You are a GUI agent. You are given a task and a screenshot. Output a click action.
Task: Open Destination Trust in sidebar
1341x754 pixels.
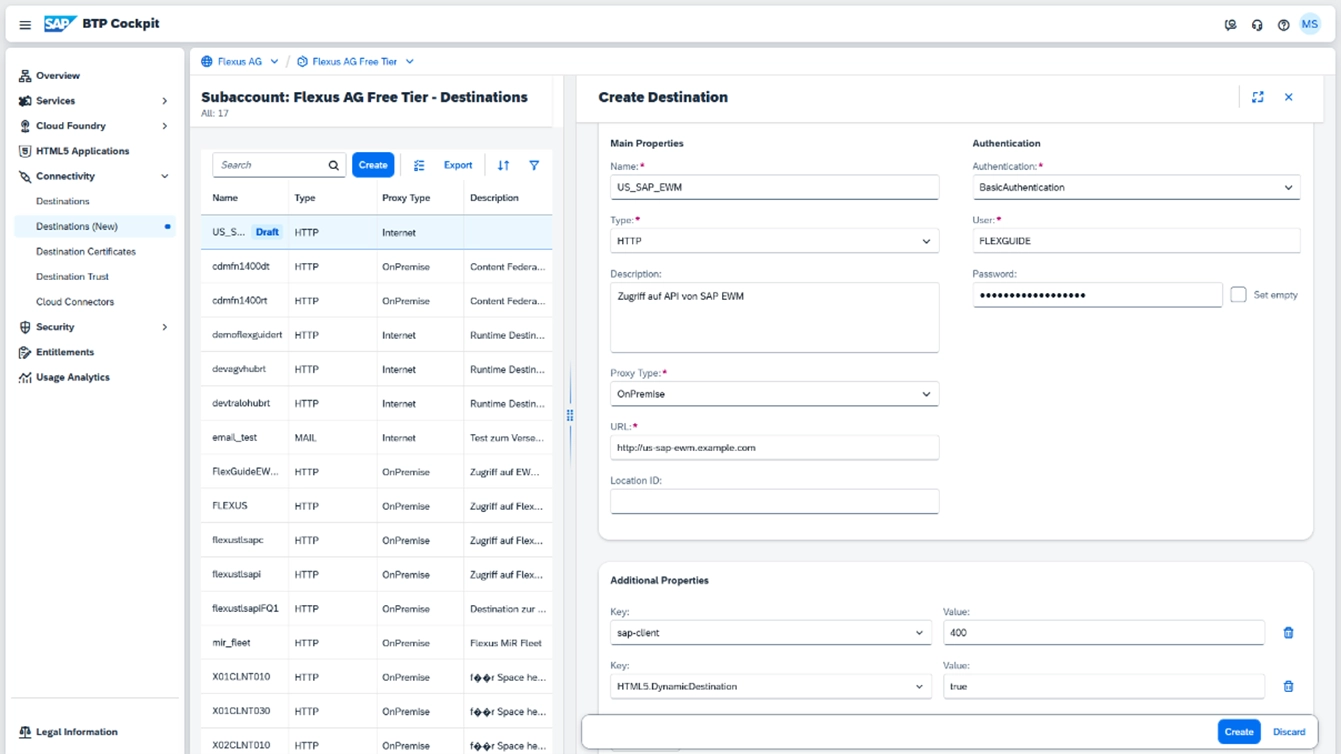73,277
